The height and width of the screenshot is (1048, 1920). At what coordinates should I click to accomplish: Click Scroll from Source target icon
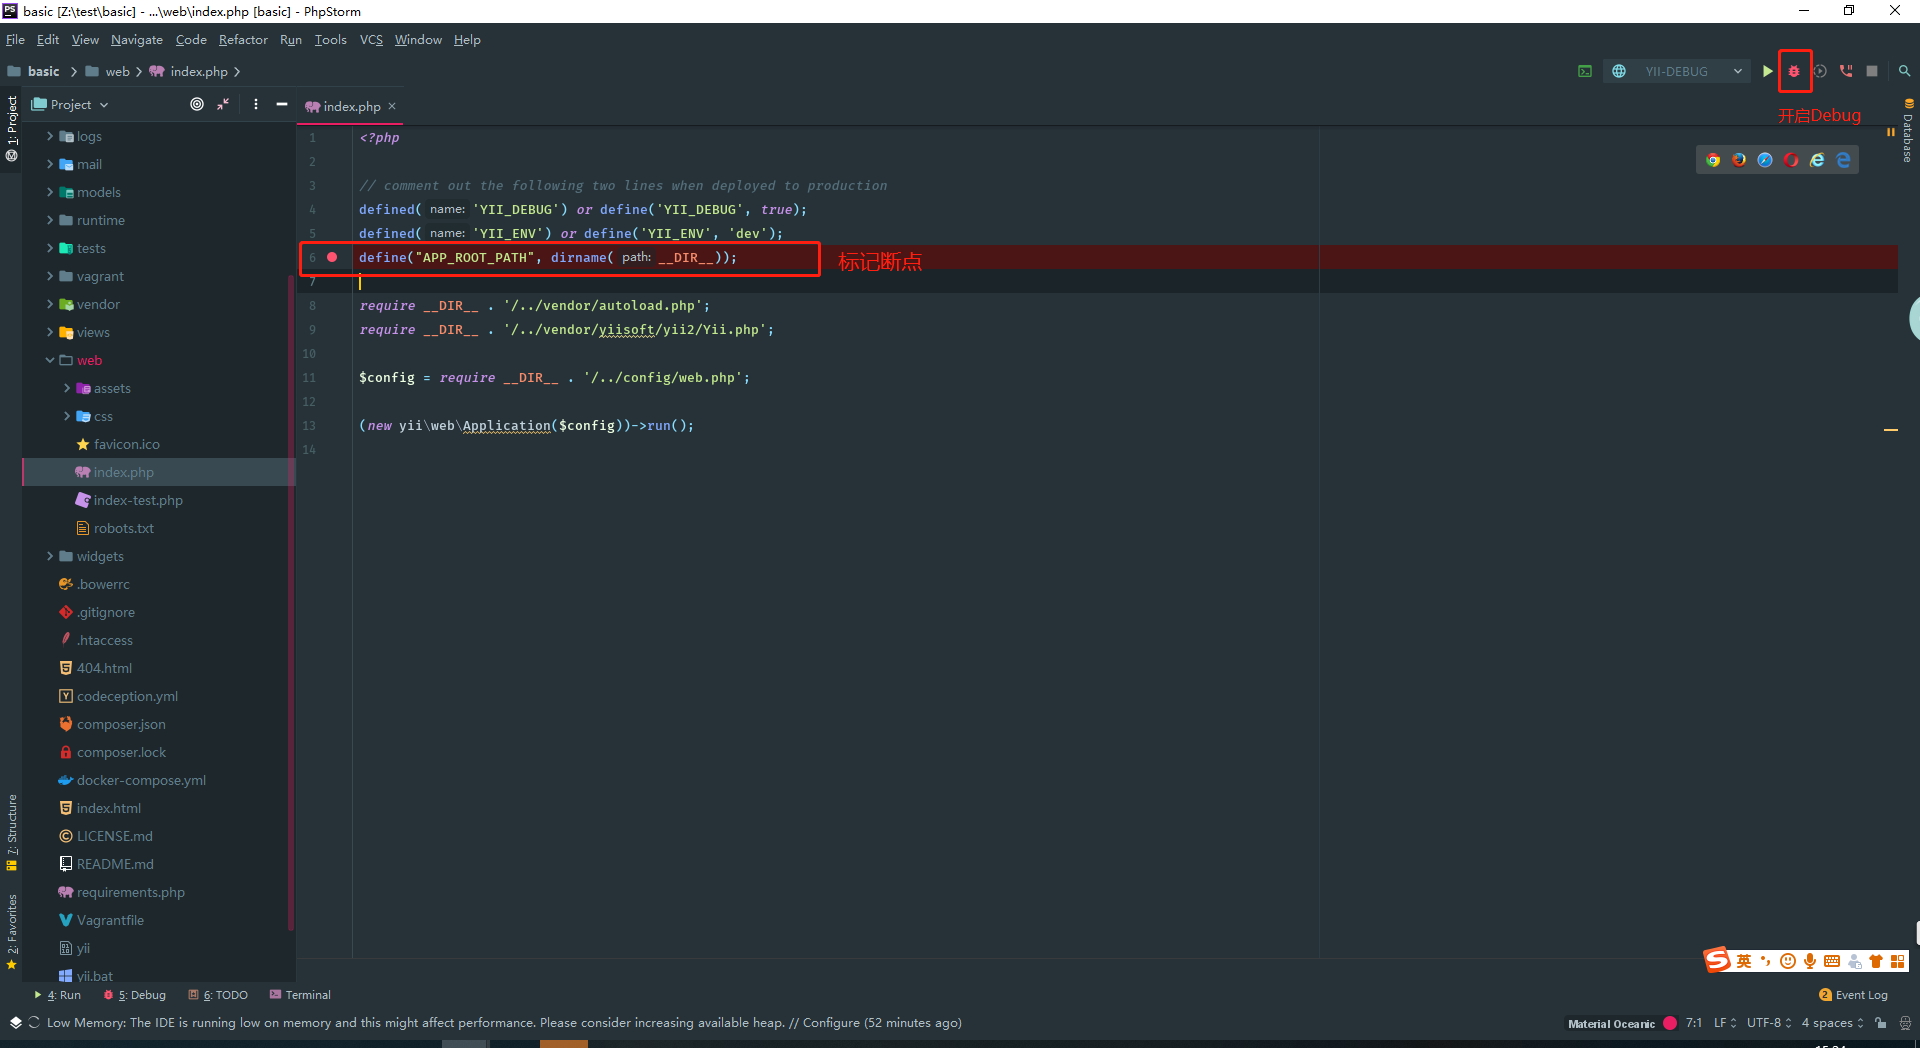197,104
